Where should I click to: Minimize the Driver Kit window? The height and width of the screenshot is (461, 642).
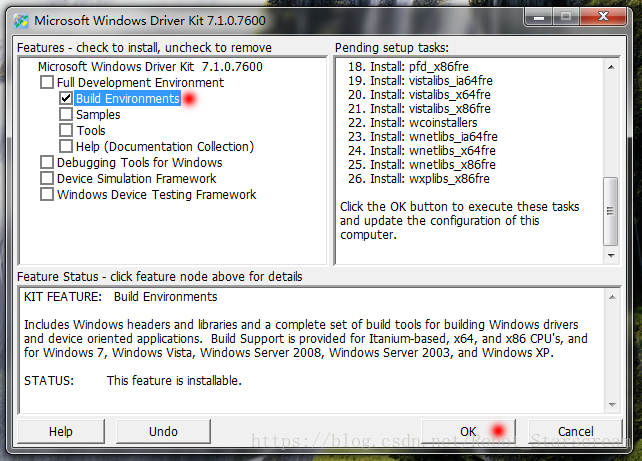pyautogui.click(x=539, y=17)
